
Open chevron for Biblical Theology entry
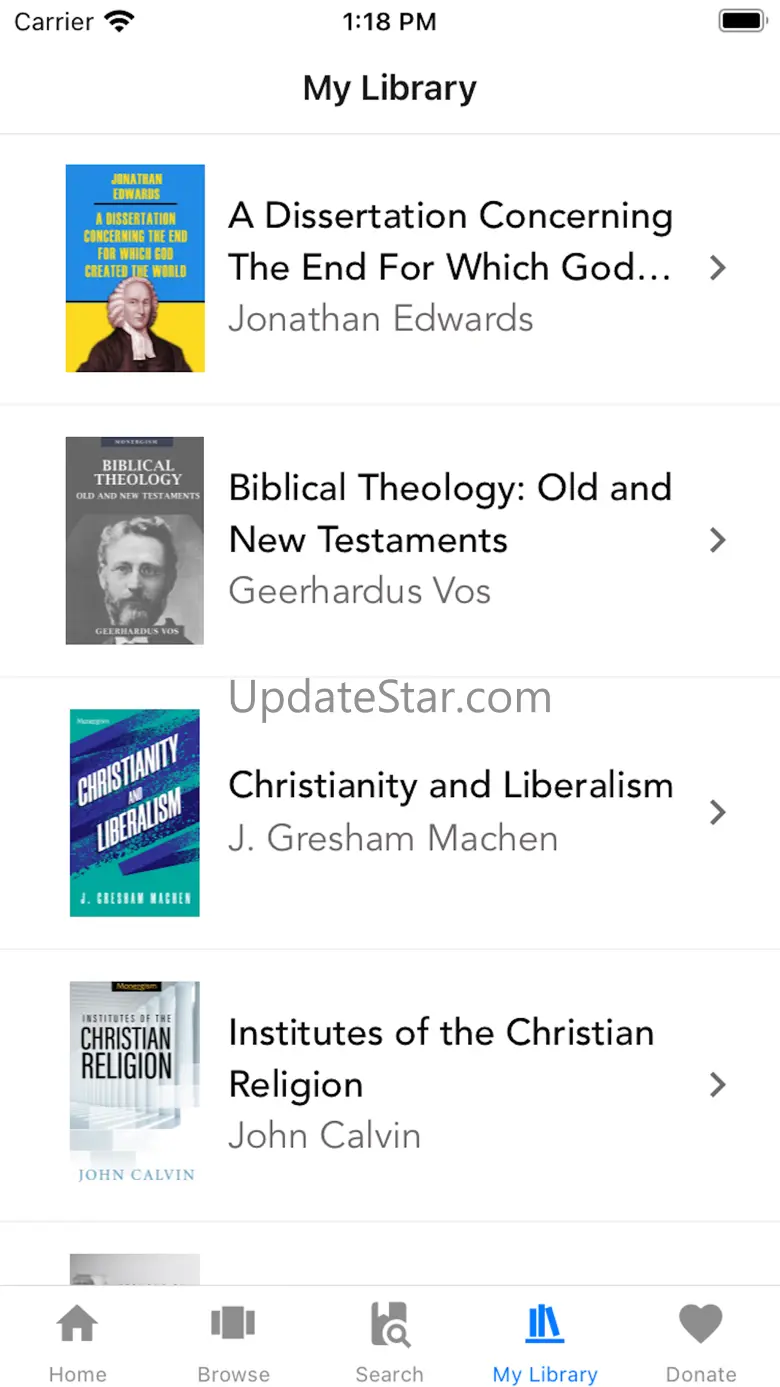(717, 540)
